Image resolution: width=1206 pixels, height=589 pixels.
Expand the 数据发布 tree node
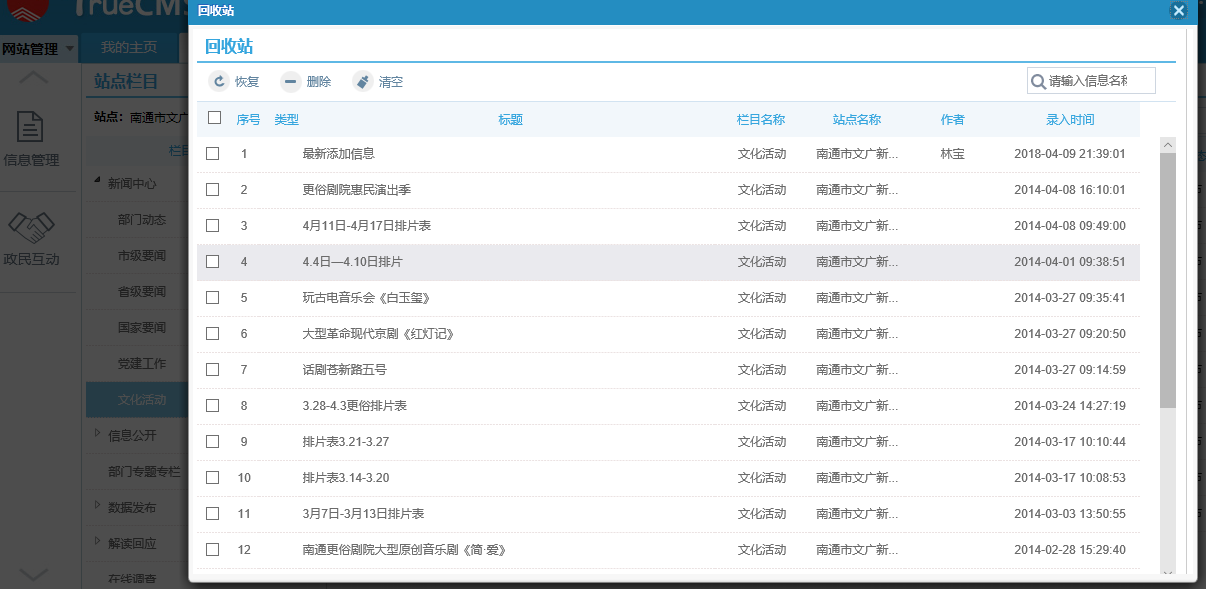coord(98,505)
